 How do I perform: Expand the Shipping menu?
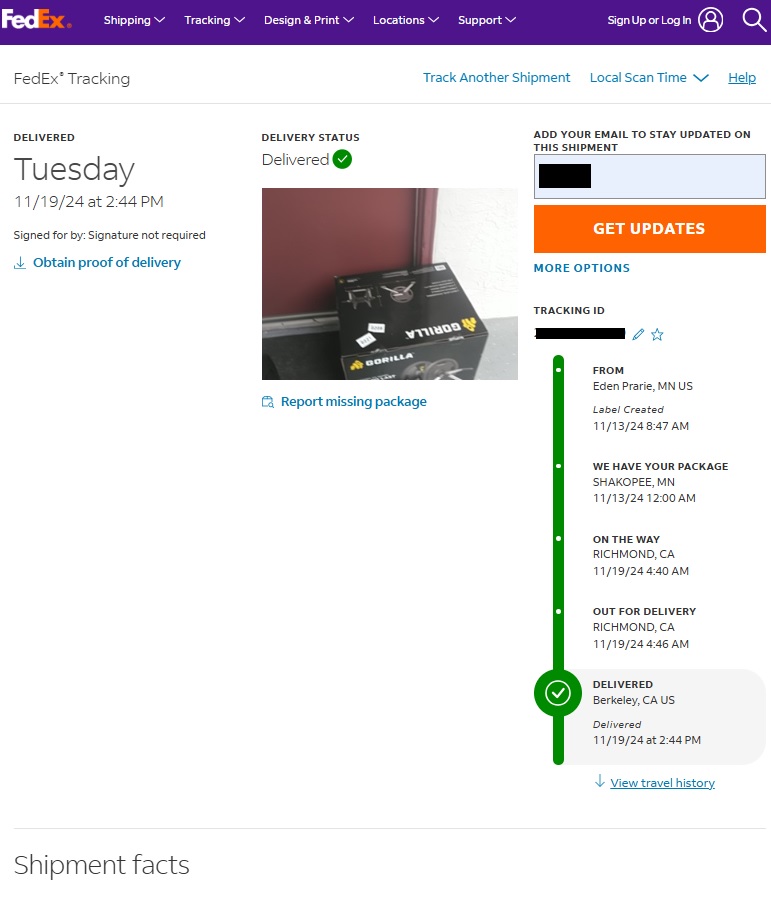click(134, 20)
